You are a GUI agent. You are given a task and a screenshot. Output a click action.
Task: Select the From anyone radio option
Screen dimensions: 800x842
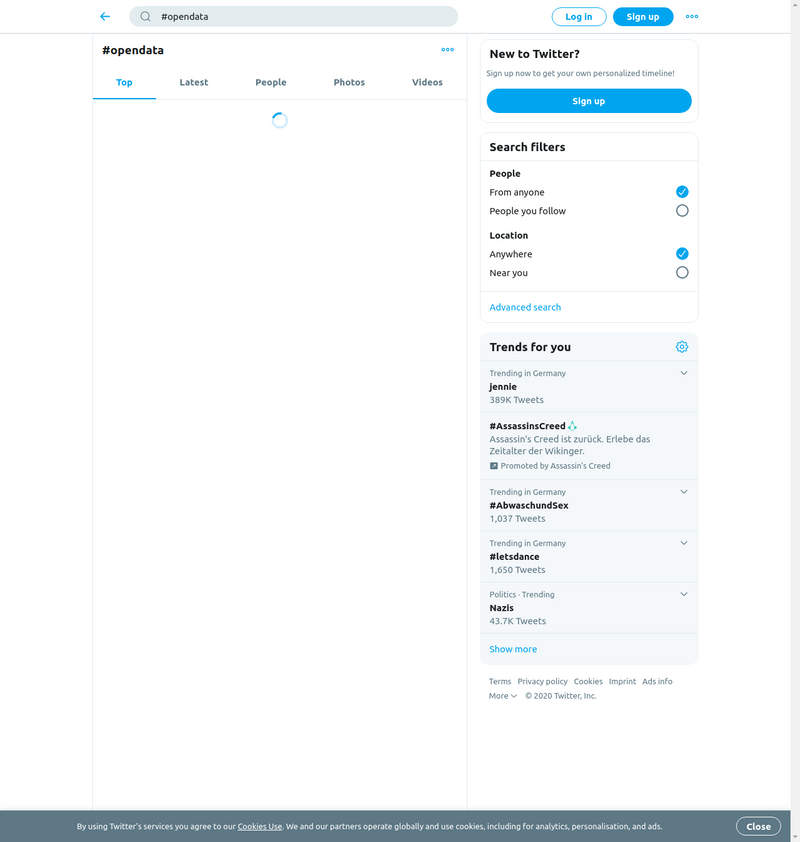[682, 192]
